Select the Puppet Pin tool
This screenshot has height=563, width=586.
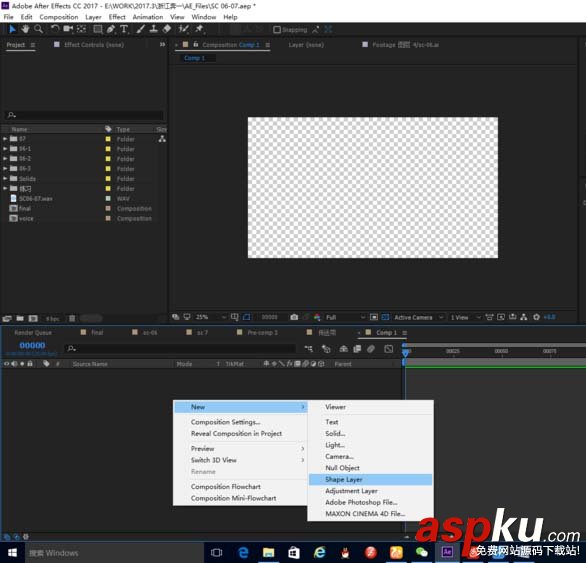pyautogui.click(x=199, y=29)
